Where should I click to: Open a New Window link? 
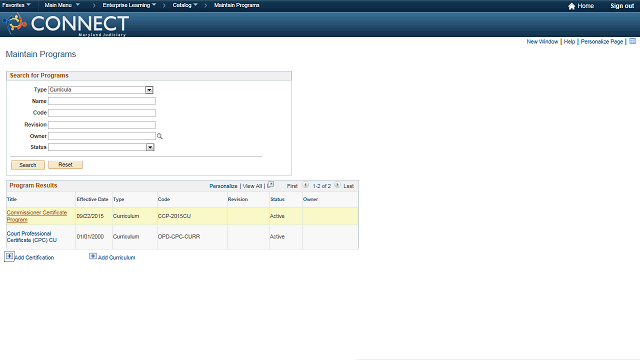[x=542, y=42]
